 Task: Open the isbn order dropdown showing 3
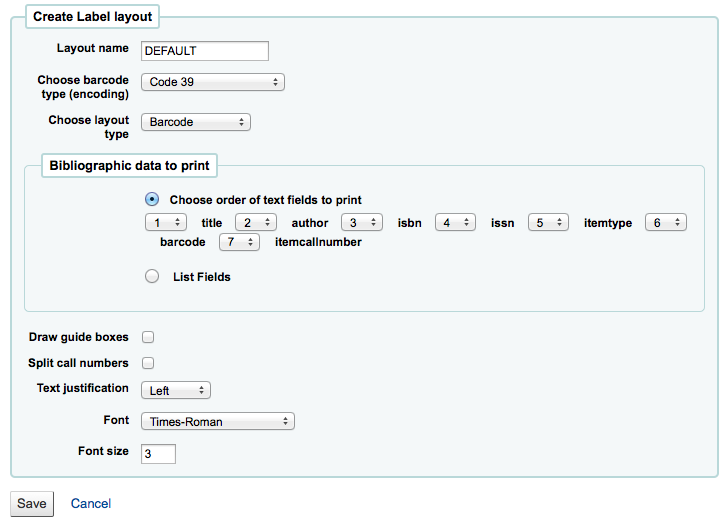(362, 223)
